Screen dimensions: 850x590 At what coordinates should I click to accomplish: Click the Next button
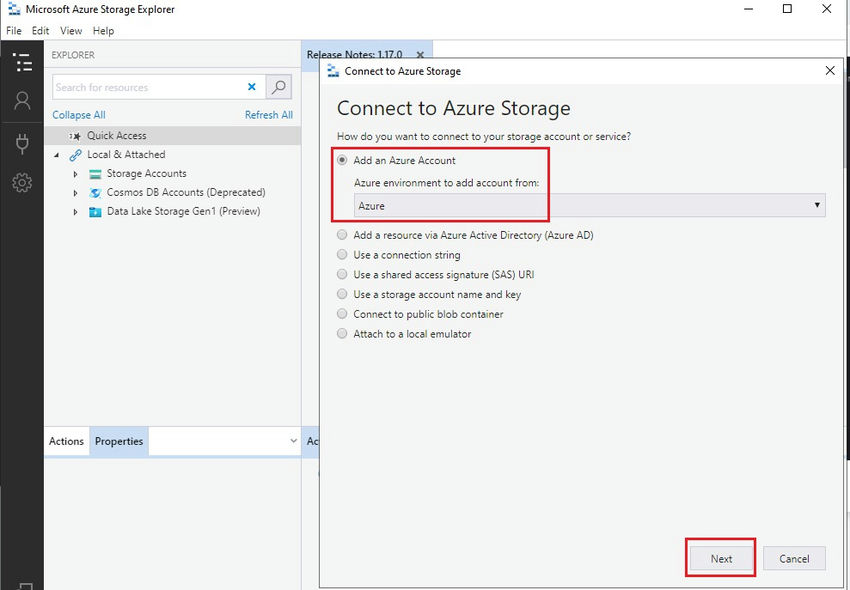pyautogui.click(x=720, y=558)
